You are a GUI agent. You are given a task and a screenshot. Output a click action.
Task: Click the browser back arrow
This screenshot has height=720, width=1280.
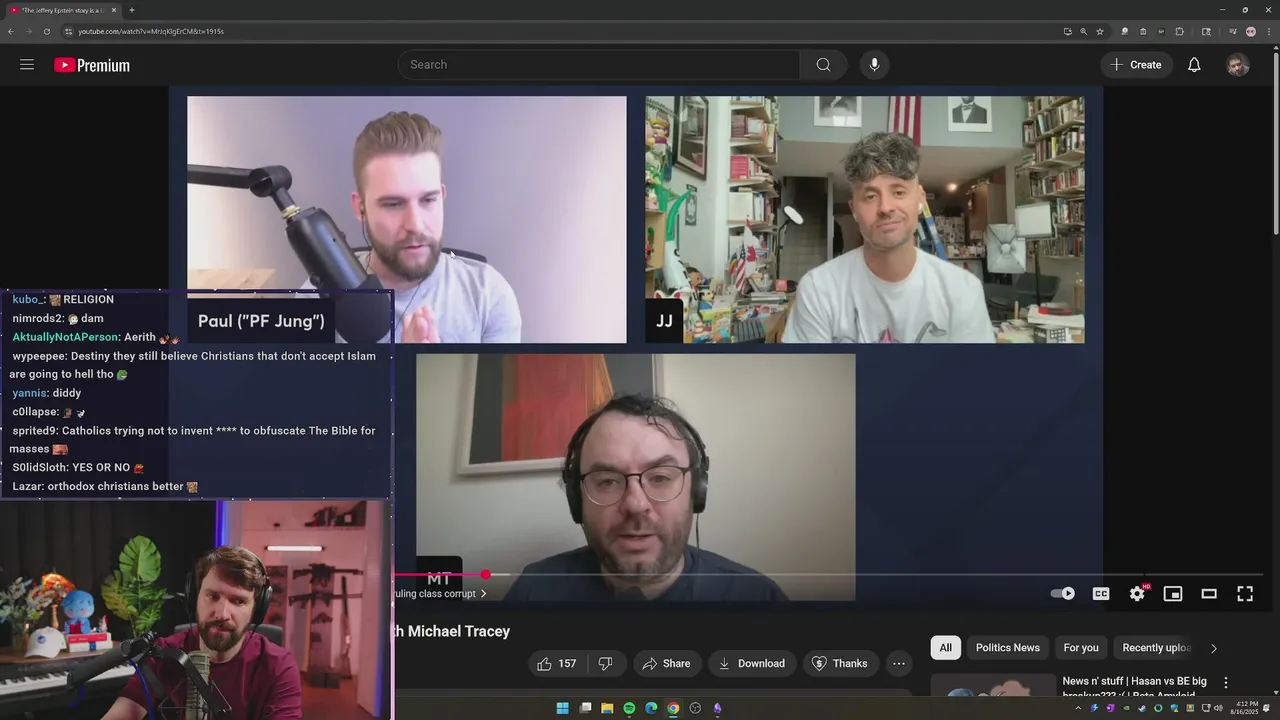pyautogui.click(x=11, y=31)
